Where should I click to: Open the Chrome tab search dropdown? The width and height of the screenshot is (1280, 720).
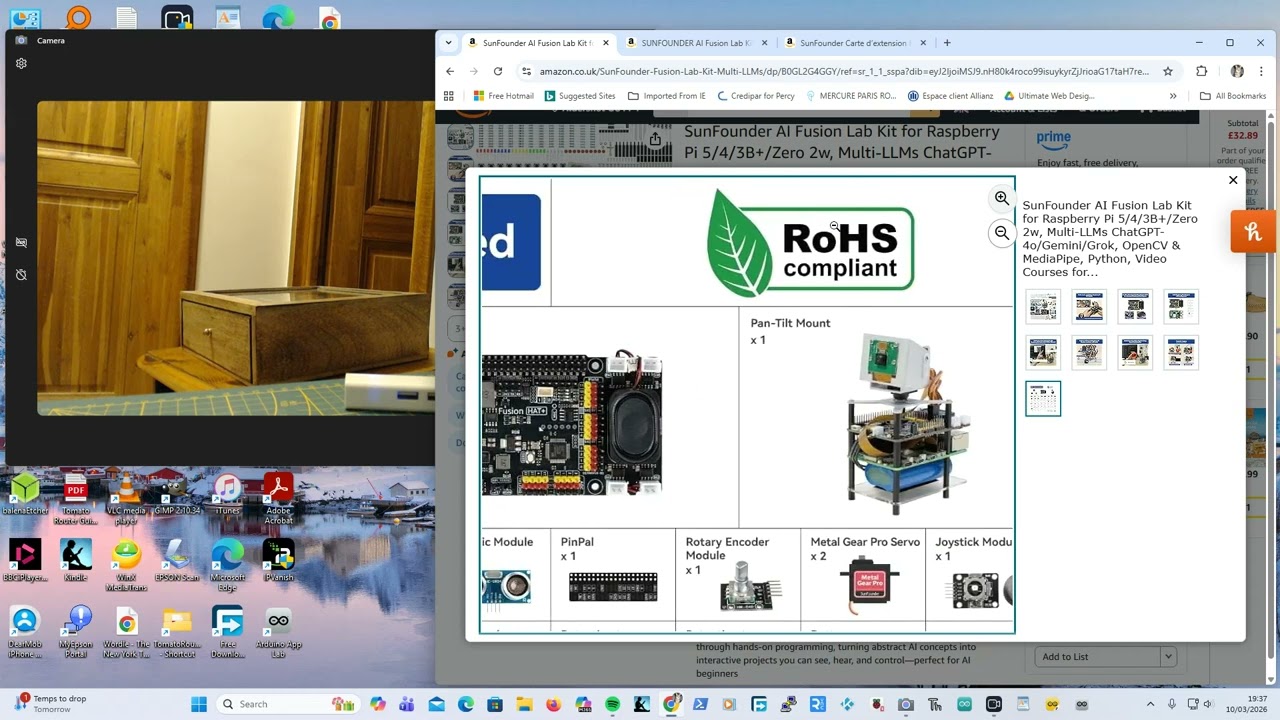448,43
